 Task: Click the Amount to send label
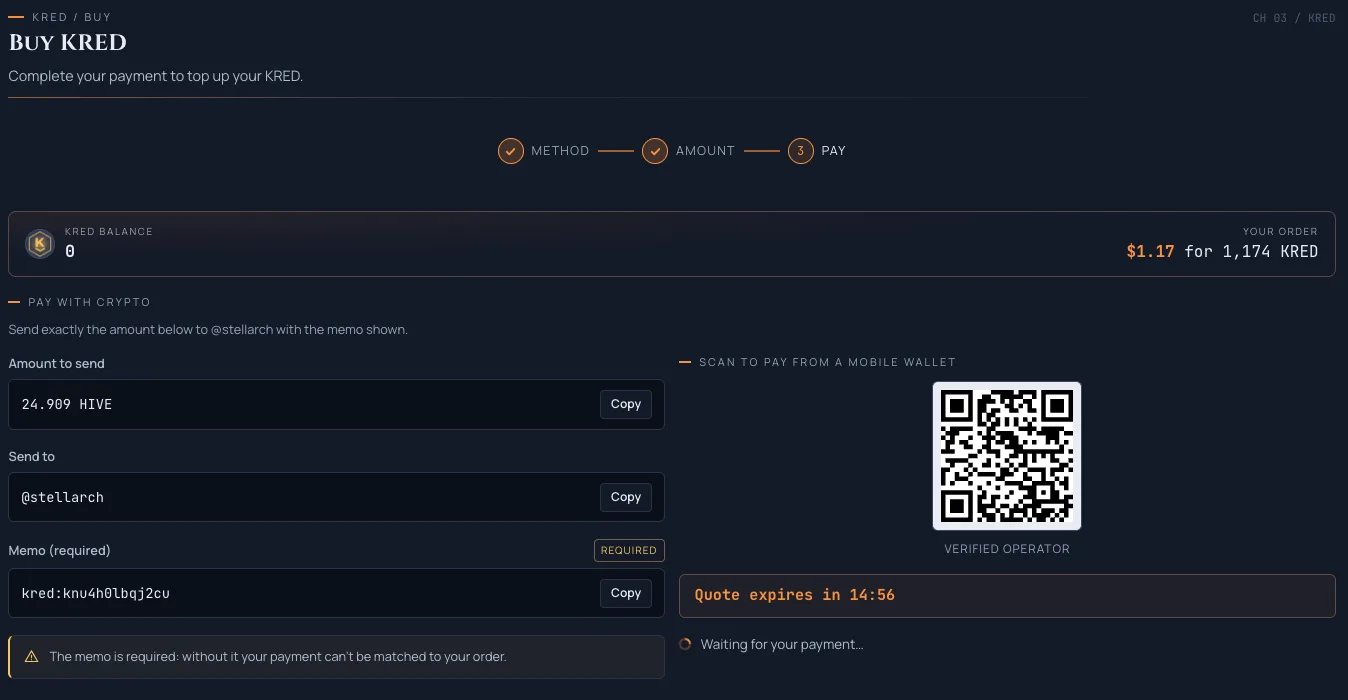pyautogui.click(x=56, y=364)
